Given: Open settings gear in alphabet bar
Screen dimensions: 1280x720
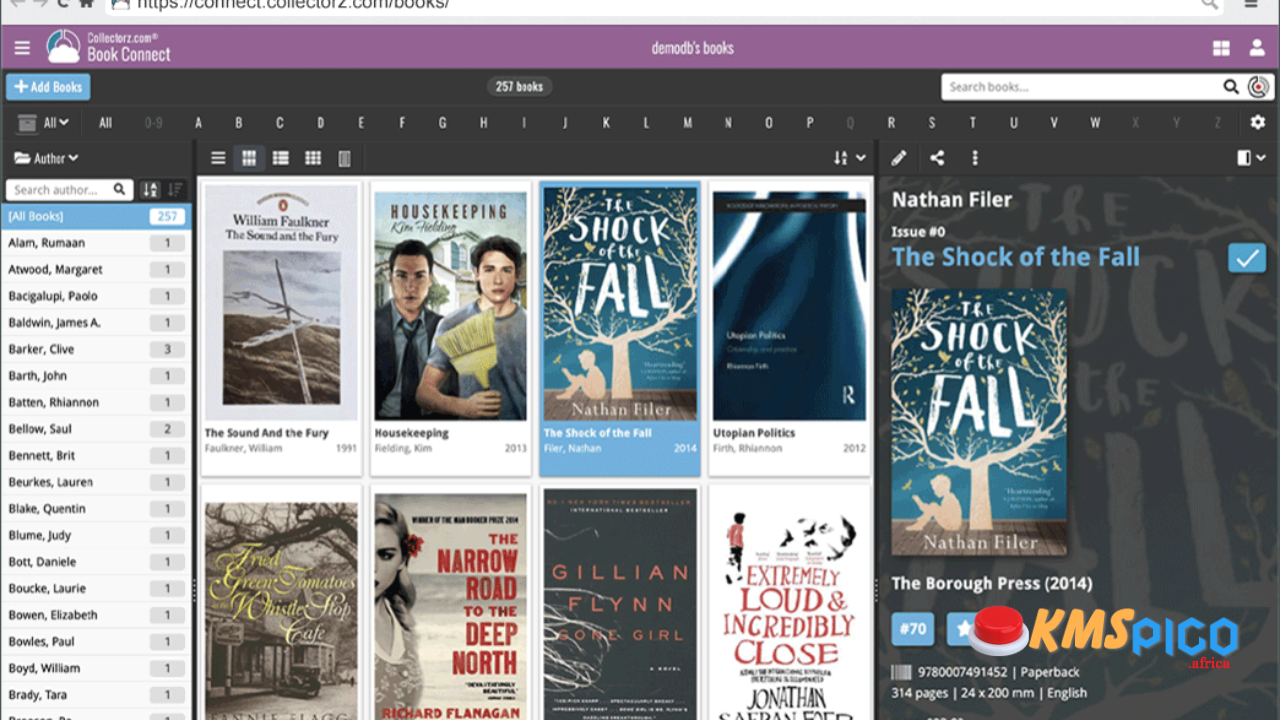Looking at the screenshot, I should [x=1258, y=122].
